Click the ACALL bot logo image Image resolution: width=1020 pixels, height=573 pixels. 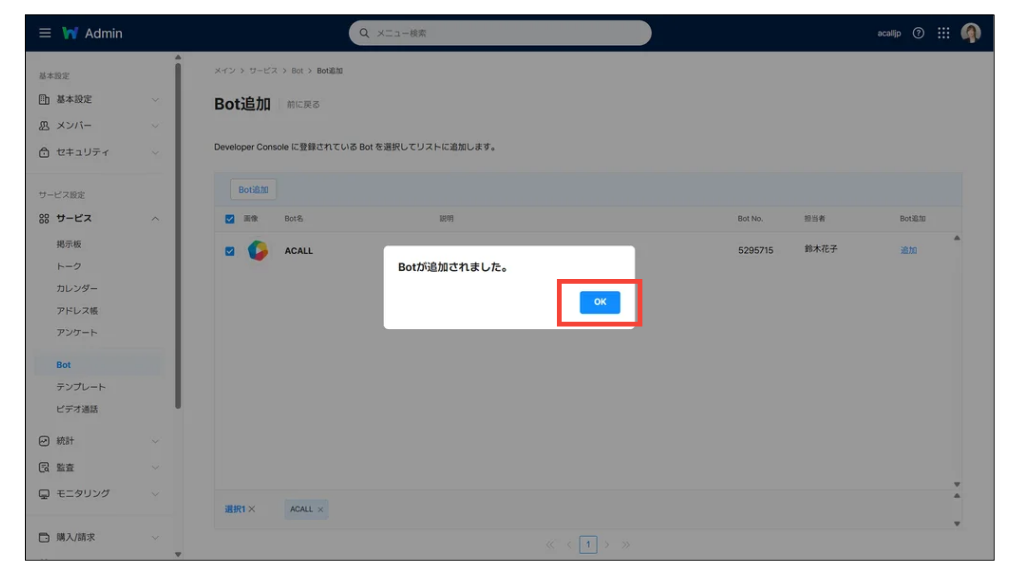pos(258,251)
